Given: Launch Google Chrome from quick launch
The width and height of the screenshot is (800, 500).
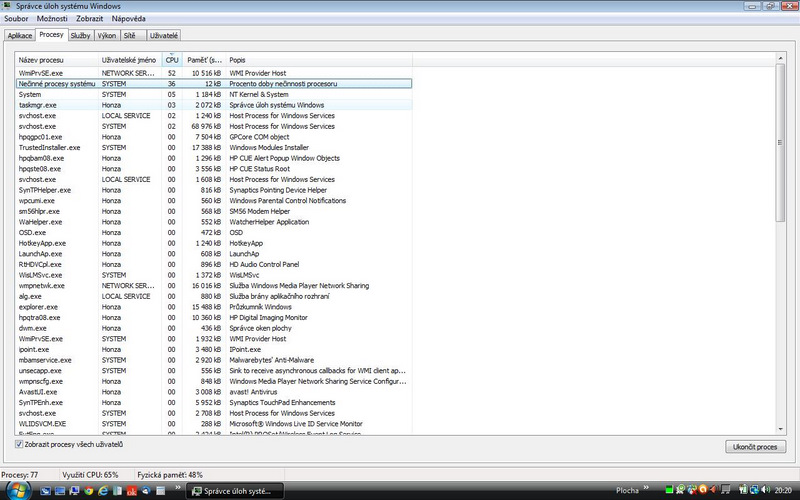Looking at the screenshot, I should coord(88,491).
